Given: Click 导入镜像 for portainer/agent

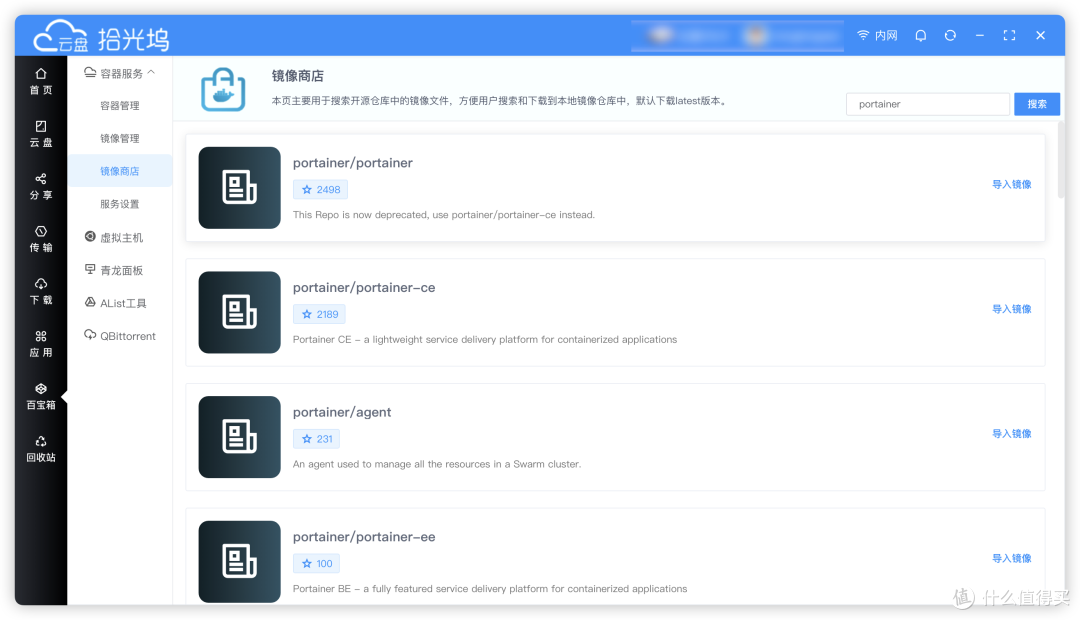Looking at the screenshot, I should (1011, 434).
